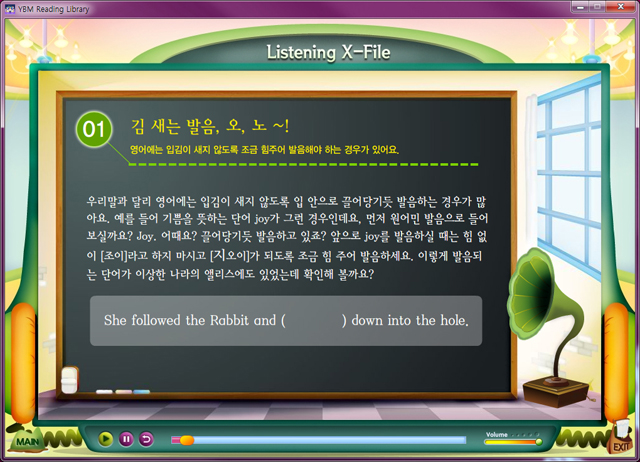Pause playback with the purple pause button
This screenshot has width=640, height=462.
[126, 439]
